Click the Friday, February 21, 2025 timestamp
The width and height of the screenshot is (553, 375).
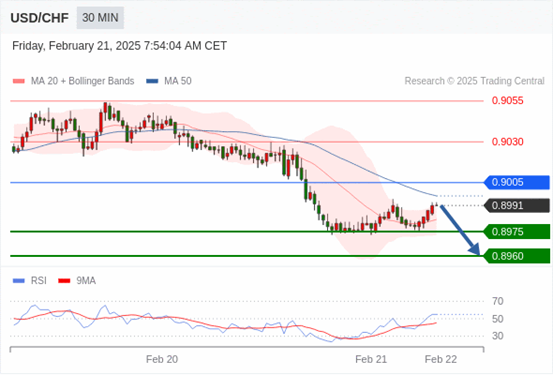119,46
